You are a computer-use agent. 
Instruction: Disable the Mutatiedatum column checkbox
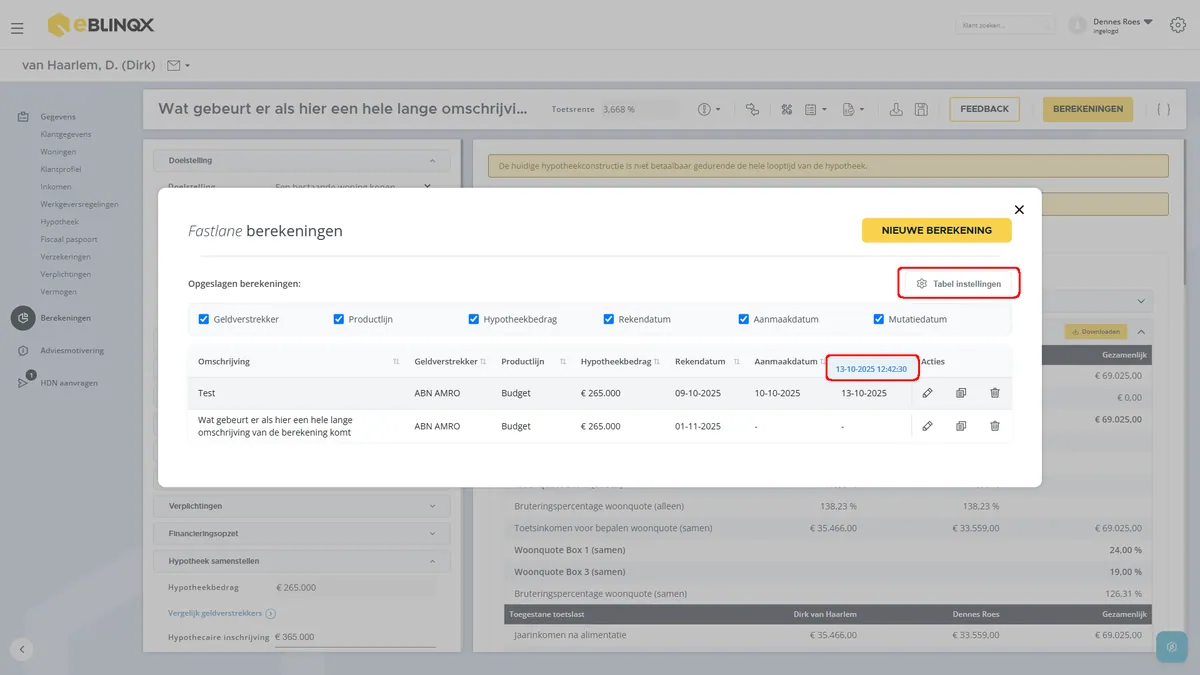click(879, 319)
